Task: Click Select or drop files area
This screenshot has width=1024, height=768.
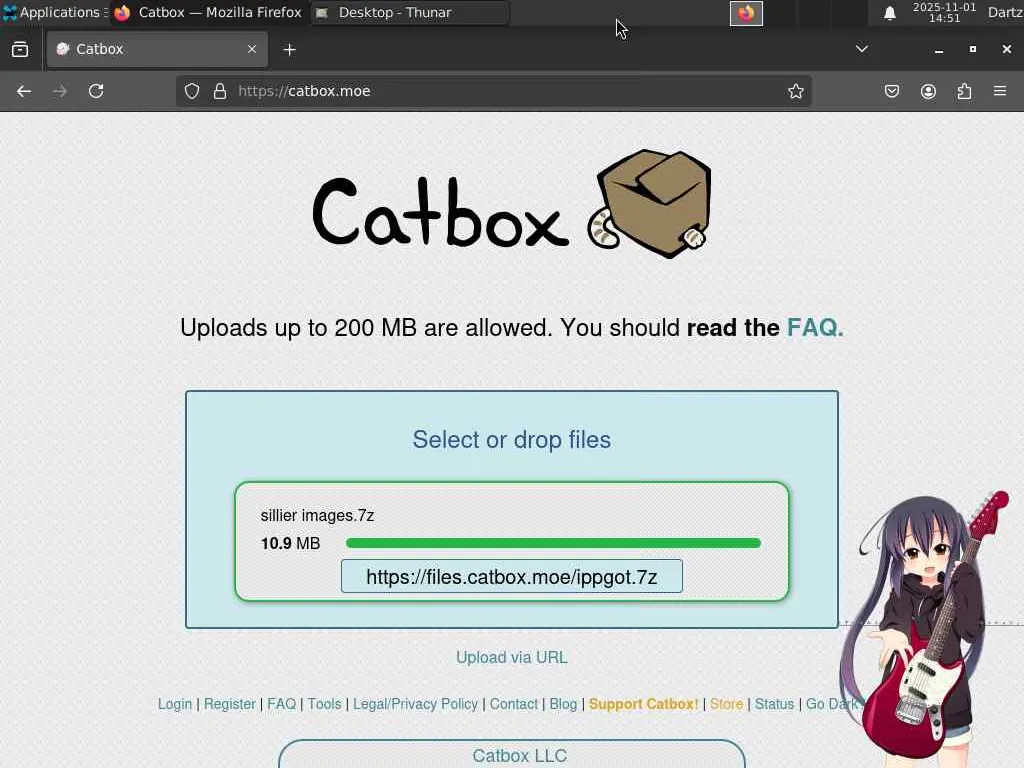Action: (511, 440)
